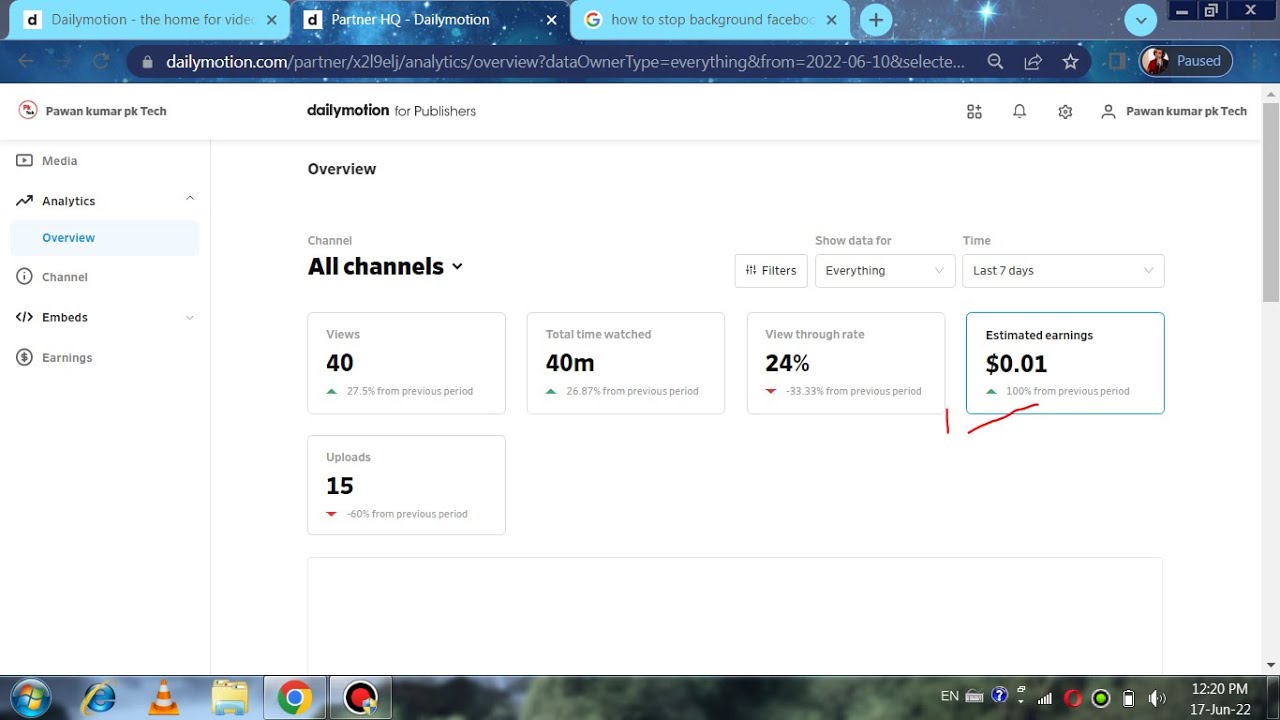This screenshot has width=1280, height=720.
Task: Click the network signal tray icon
Action: coord(1046,698)
